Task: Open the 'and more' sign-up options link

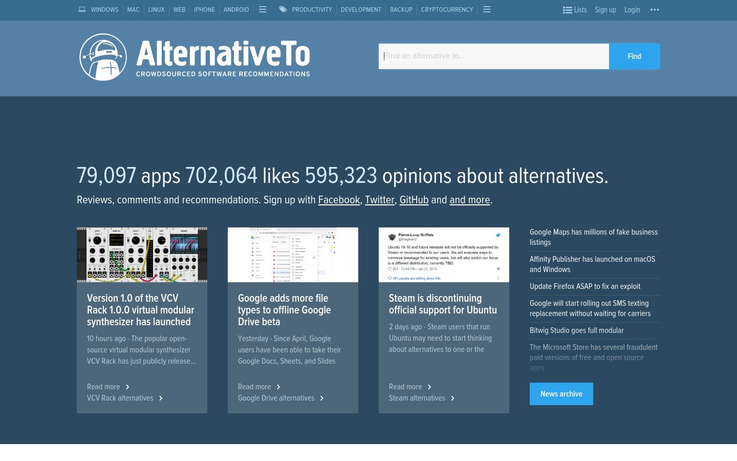Action: point(470,200)
